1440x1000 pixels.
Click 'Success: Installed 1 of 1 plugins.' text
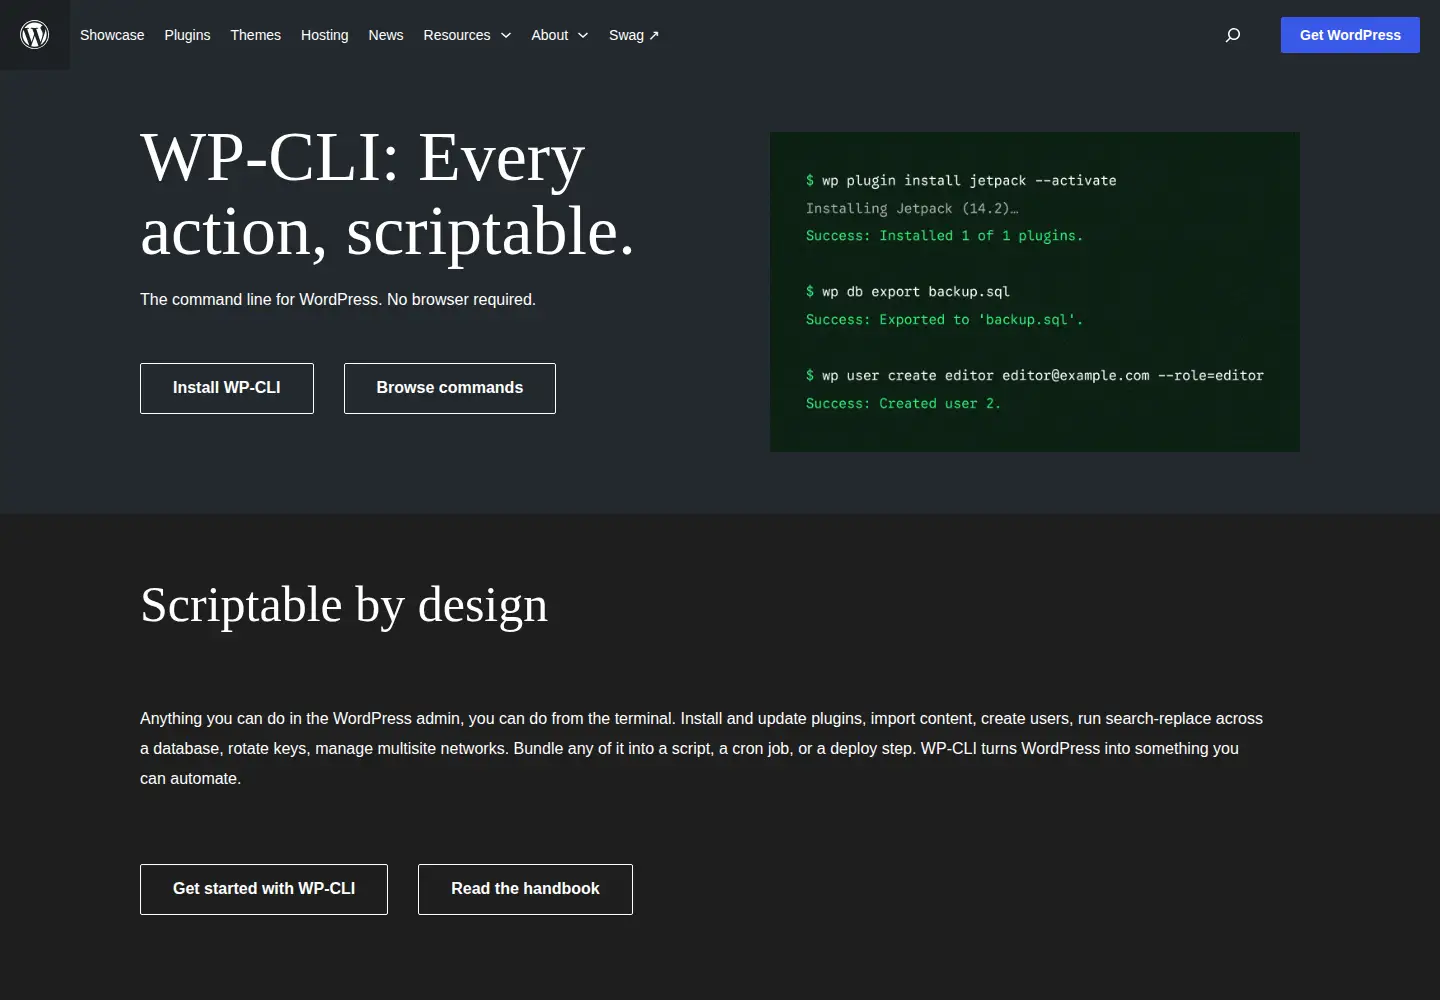pyautogui.click(x=944, y=236)
